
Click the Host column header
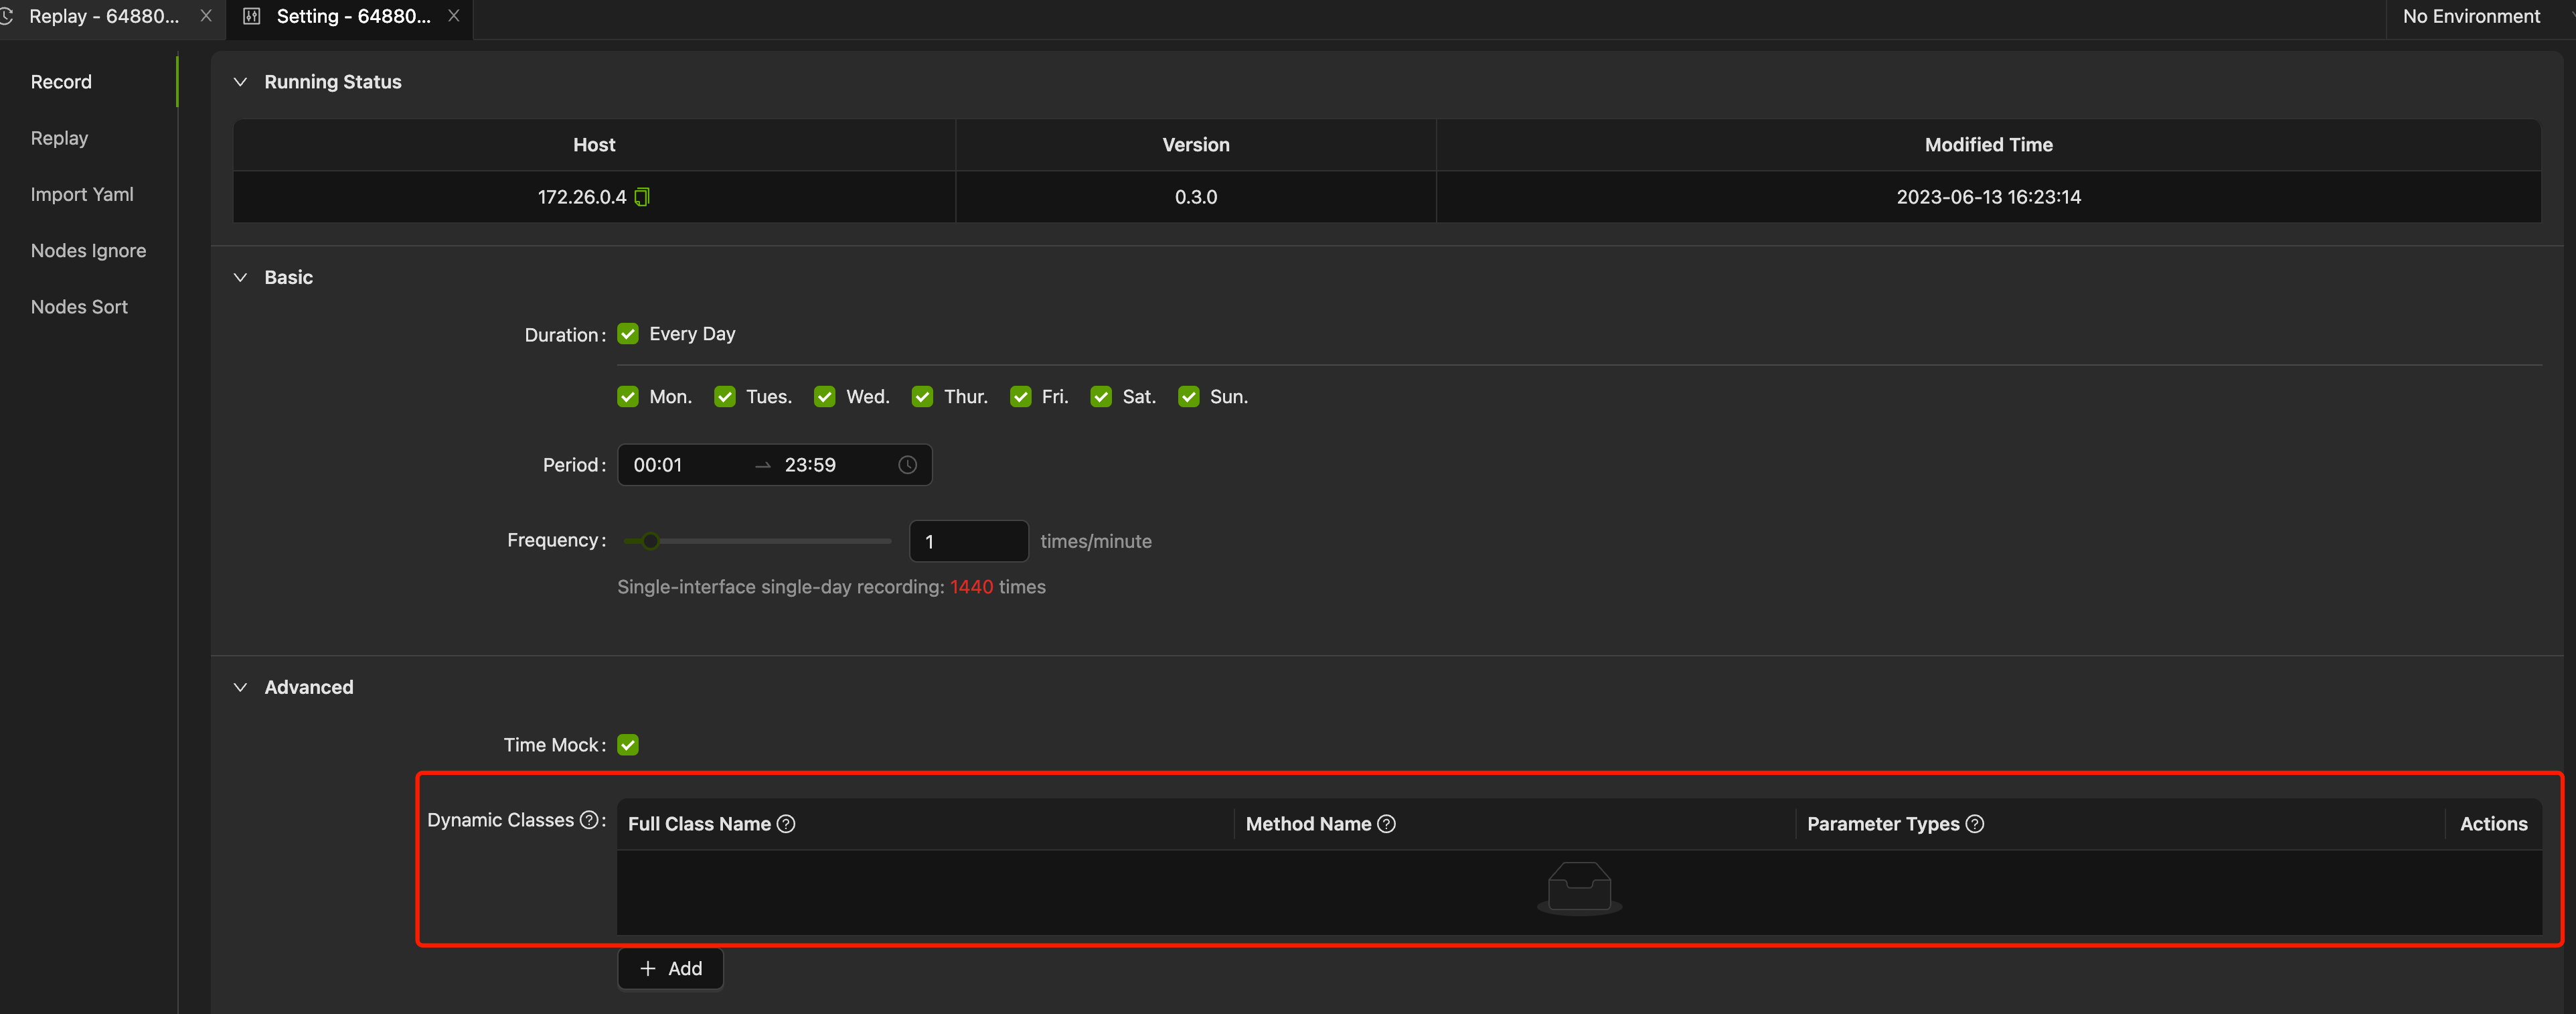pyautogui.click(x=594, y=145)
